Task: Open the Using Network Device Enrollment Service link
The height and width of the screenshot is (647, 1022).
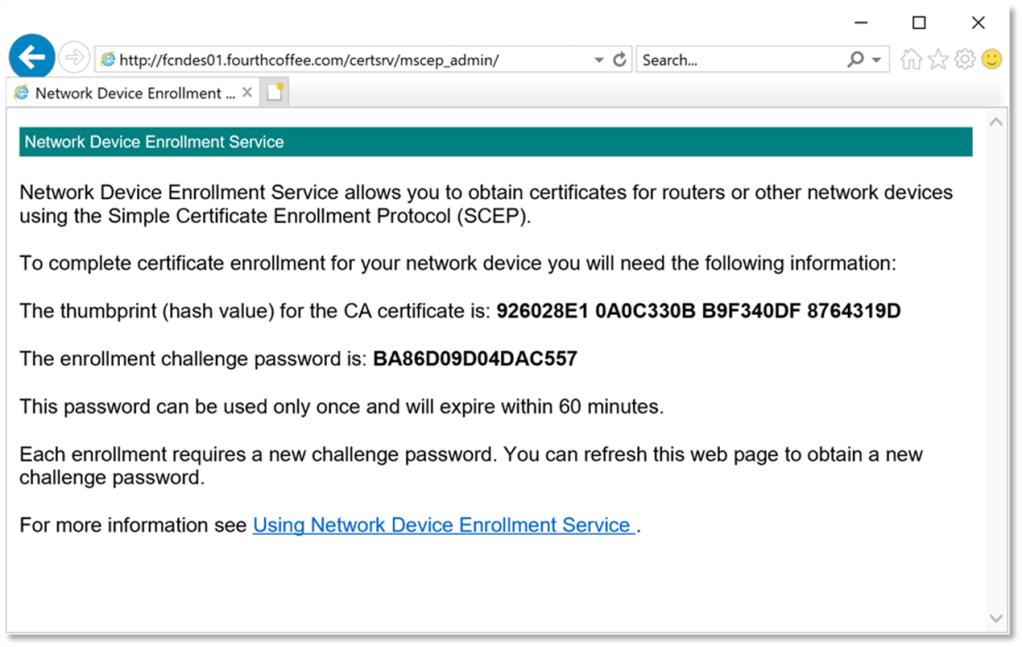Action: [443, 525]
